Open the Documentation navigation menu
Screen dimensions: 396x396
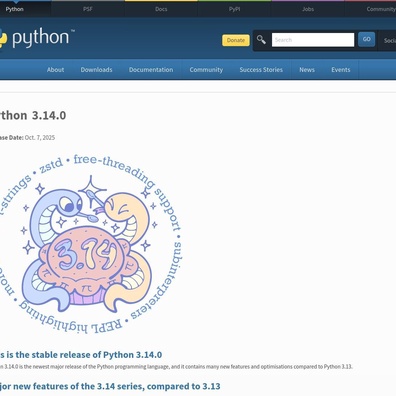151,70
